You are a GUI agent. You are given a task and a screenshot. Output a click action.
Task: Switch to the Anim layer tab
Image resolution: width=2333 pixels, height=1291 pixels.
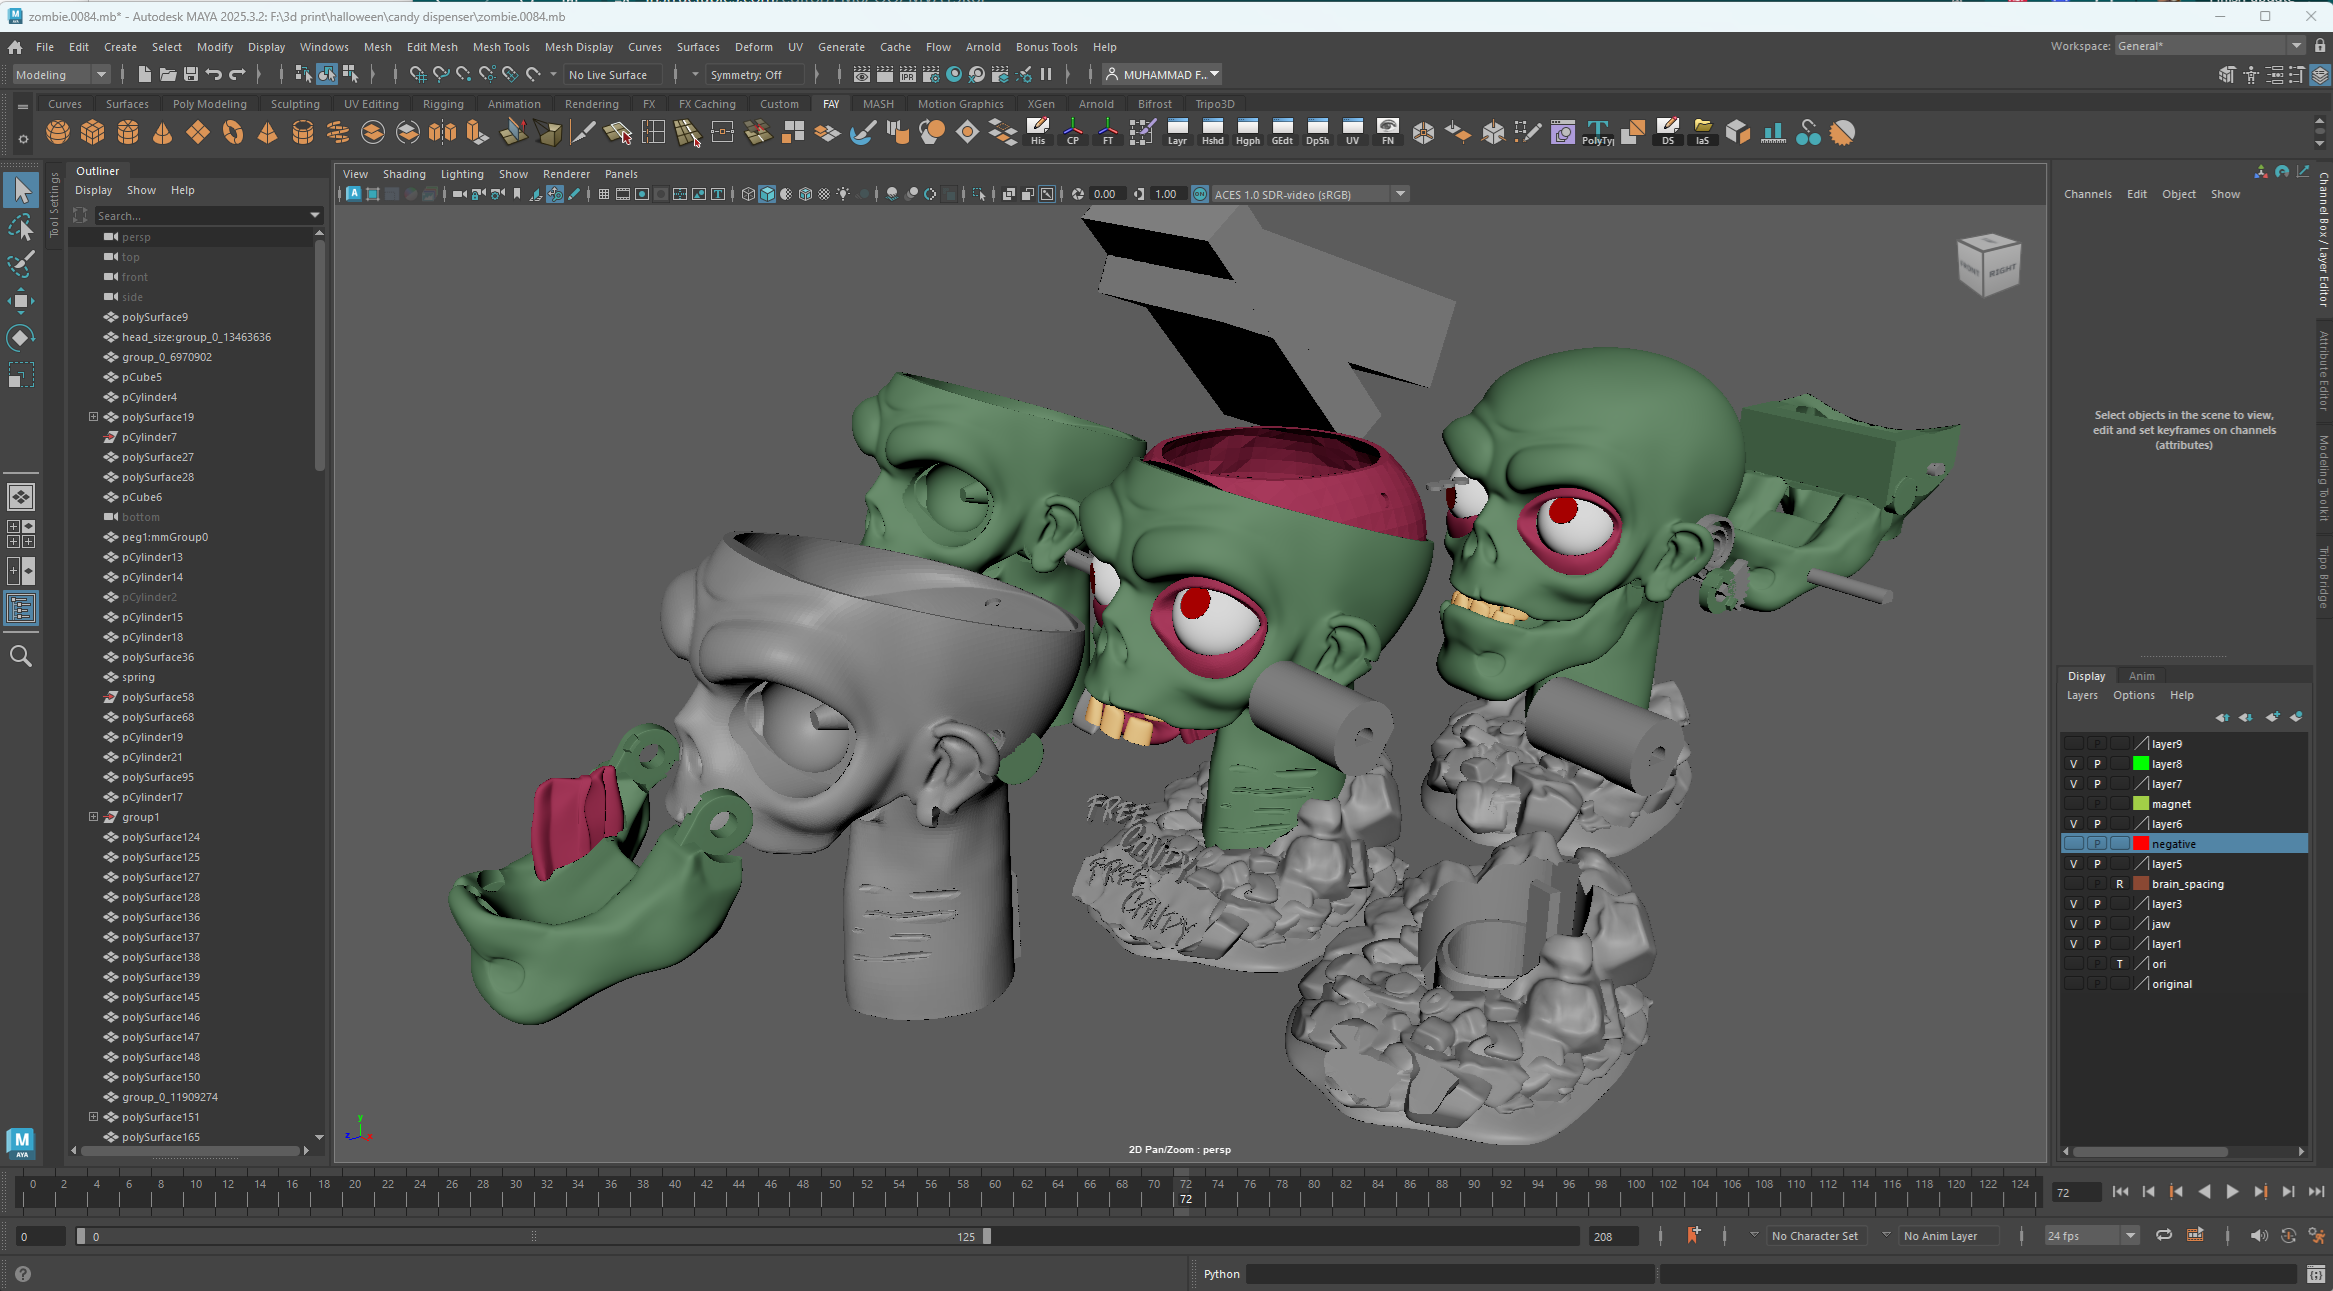(x=2142, y=676)
